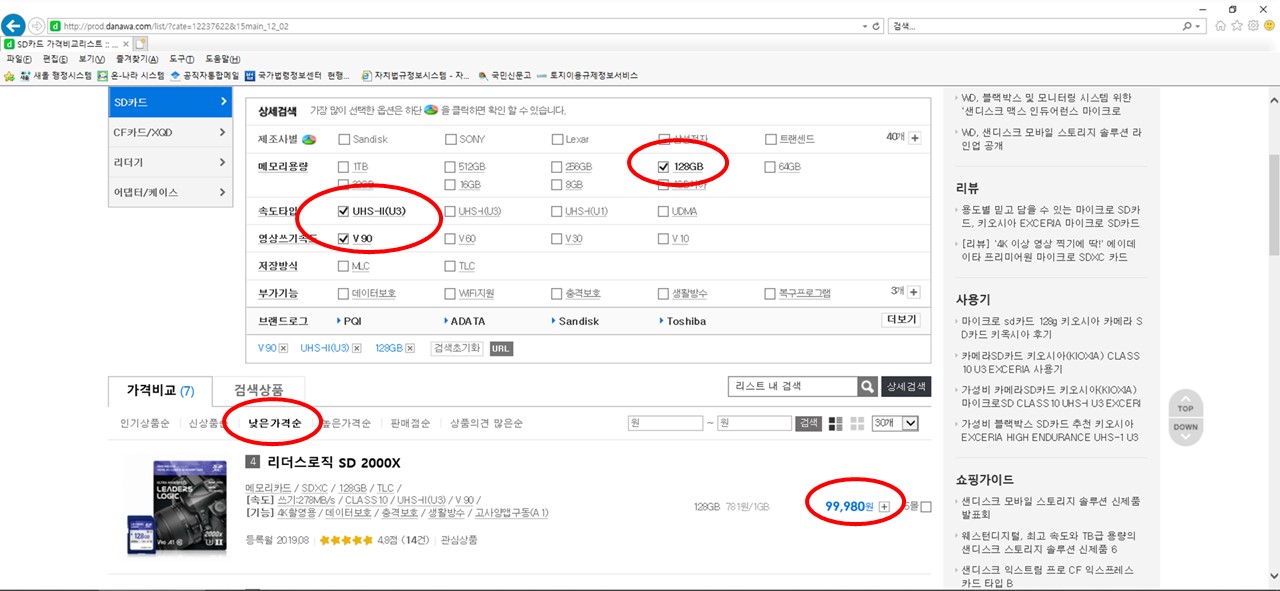
Task: Open the browser home icon
Action: [1221, 26]
